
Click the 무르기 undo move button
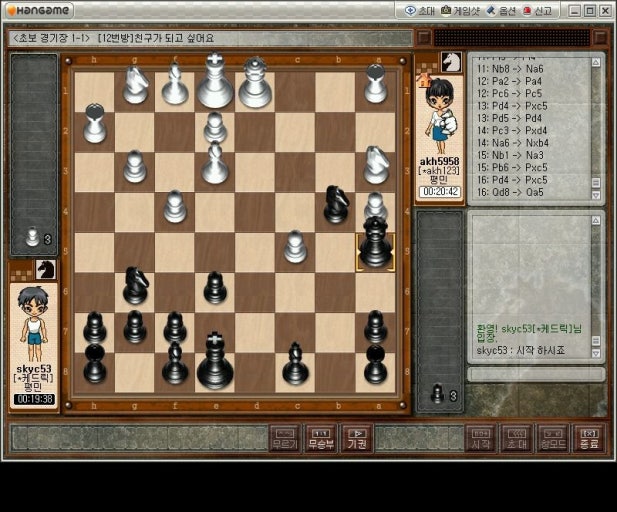pyautogui.click(x=284, y=438)
